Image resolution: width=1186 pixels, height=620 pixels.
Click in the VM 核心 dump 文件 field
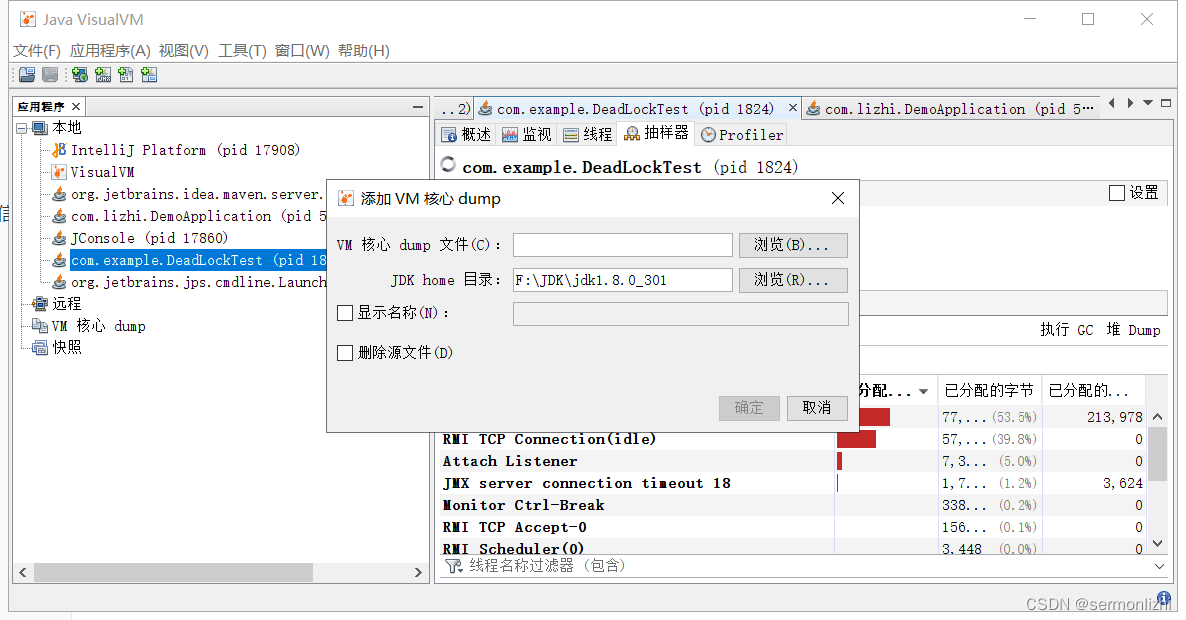622,245
